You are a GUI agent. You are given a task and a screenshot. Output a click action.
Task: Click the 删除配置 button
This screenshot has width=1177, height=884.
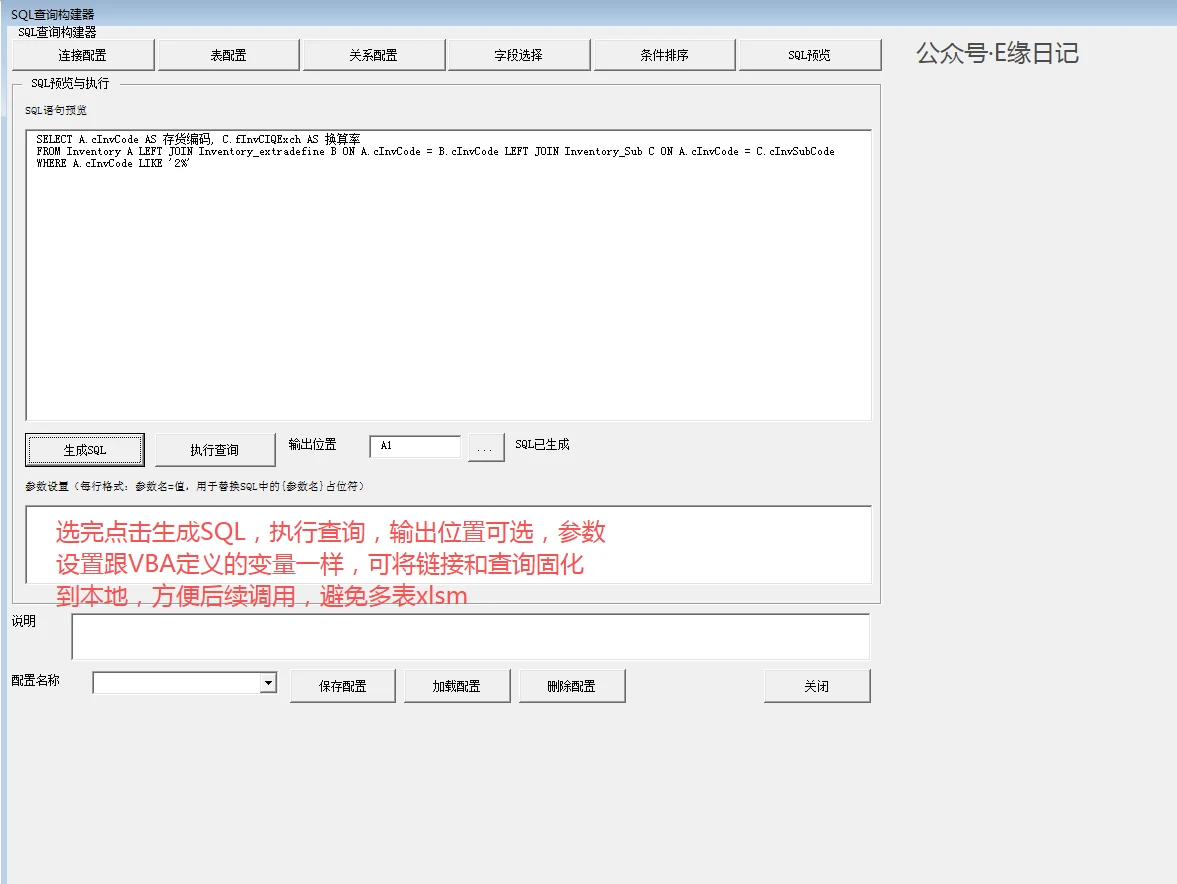(x=571, y=686)
